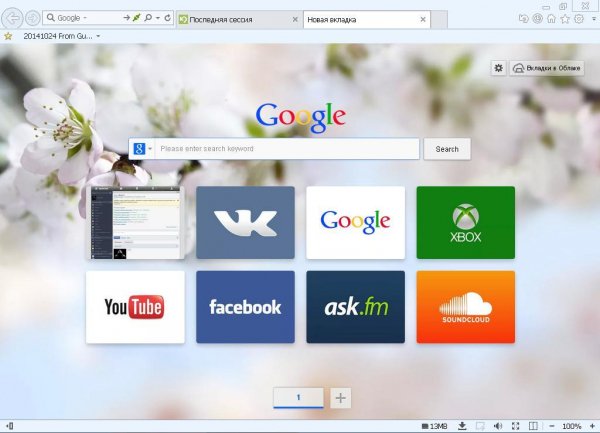Mute sound with the speaker icon

[x=498, y=426]
